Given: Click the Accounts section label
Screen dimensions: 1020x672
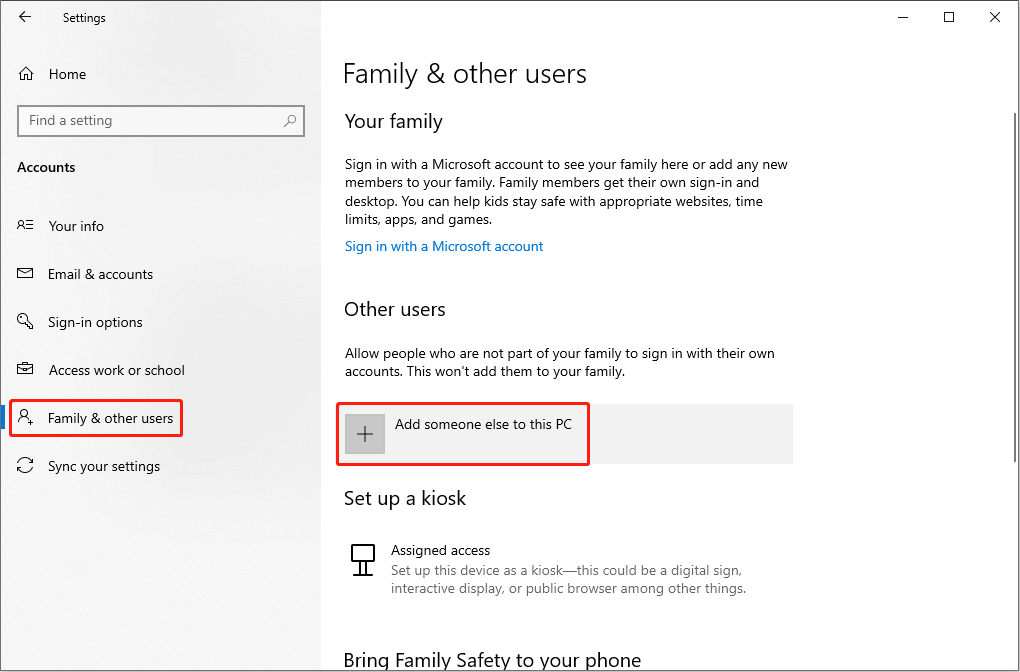Looking at the screenshot, I should point(46,167).
